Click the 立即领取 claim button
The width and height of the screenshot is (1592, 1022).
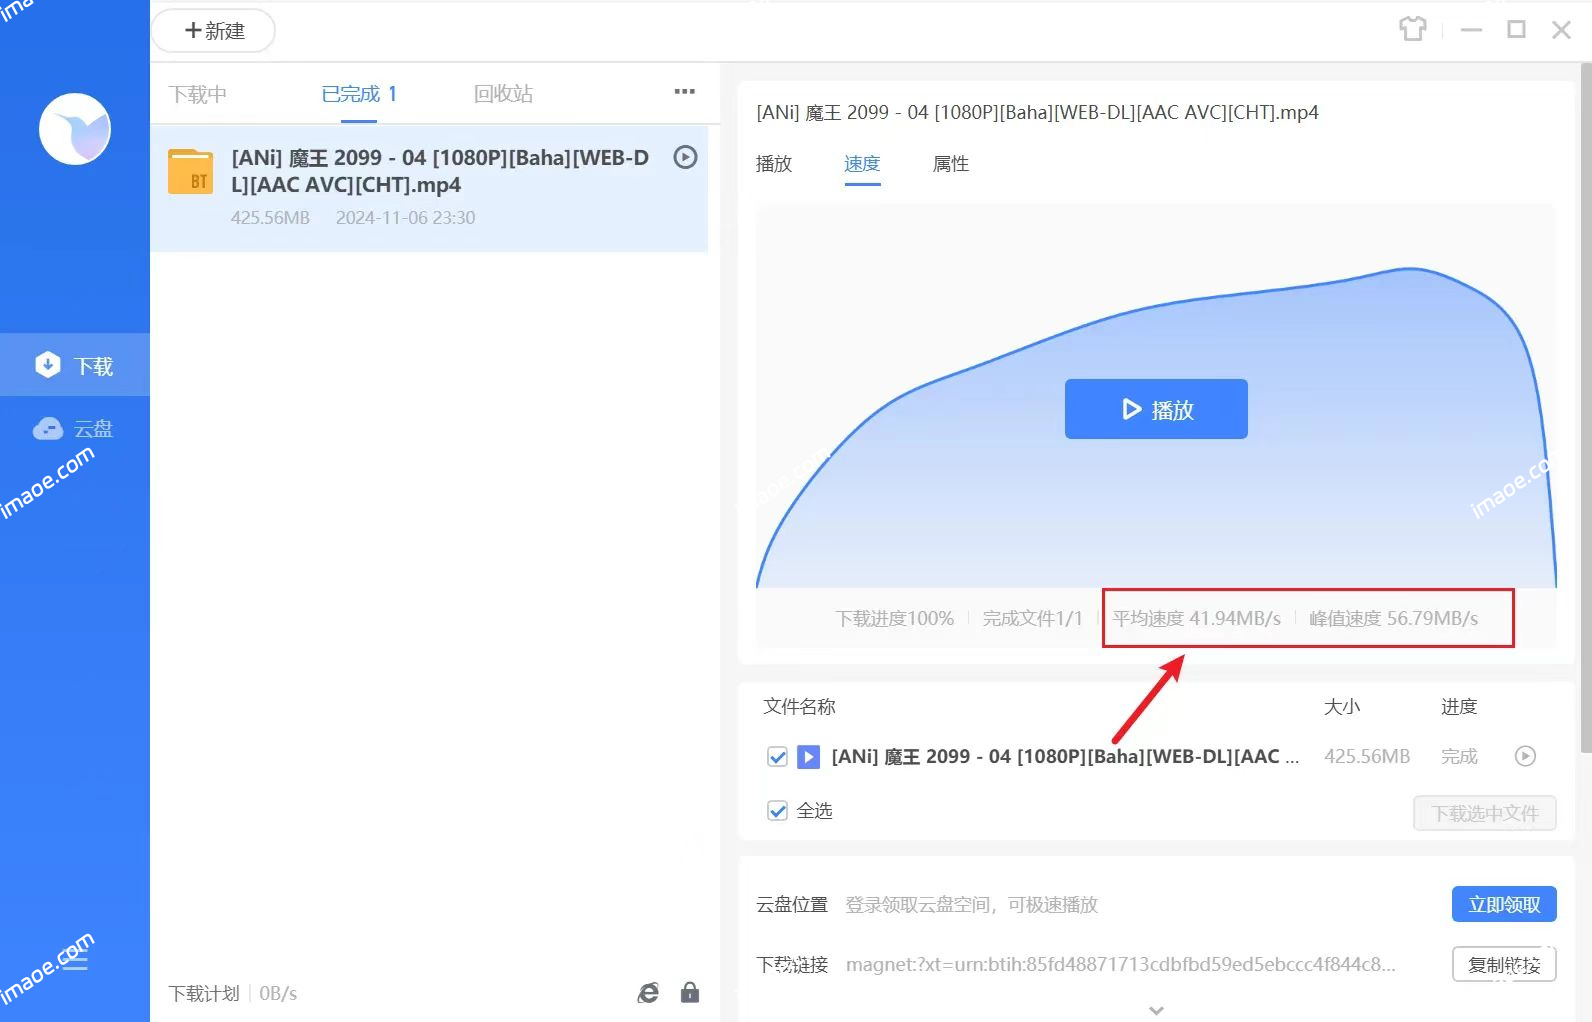pyautogui.click(x=1503, y=904)
